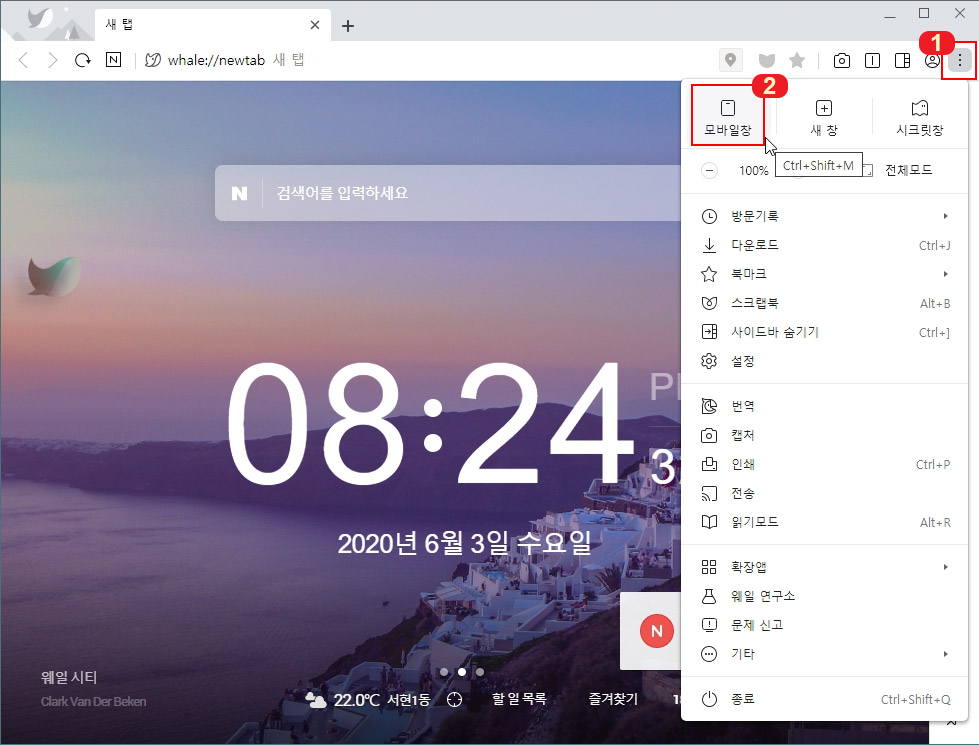Click the 전체모드 fullscreen option

pyautogui.click(x=908, y=170)
